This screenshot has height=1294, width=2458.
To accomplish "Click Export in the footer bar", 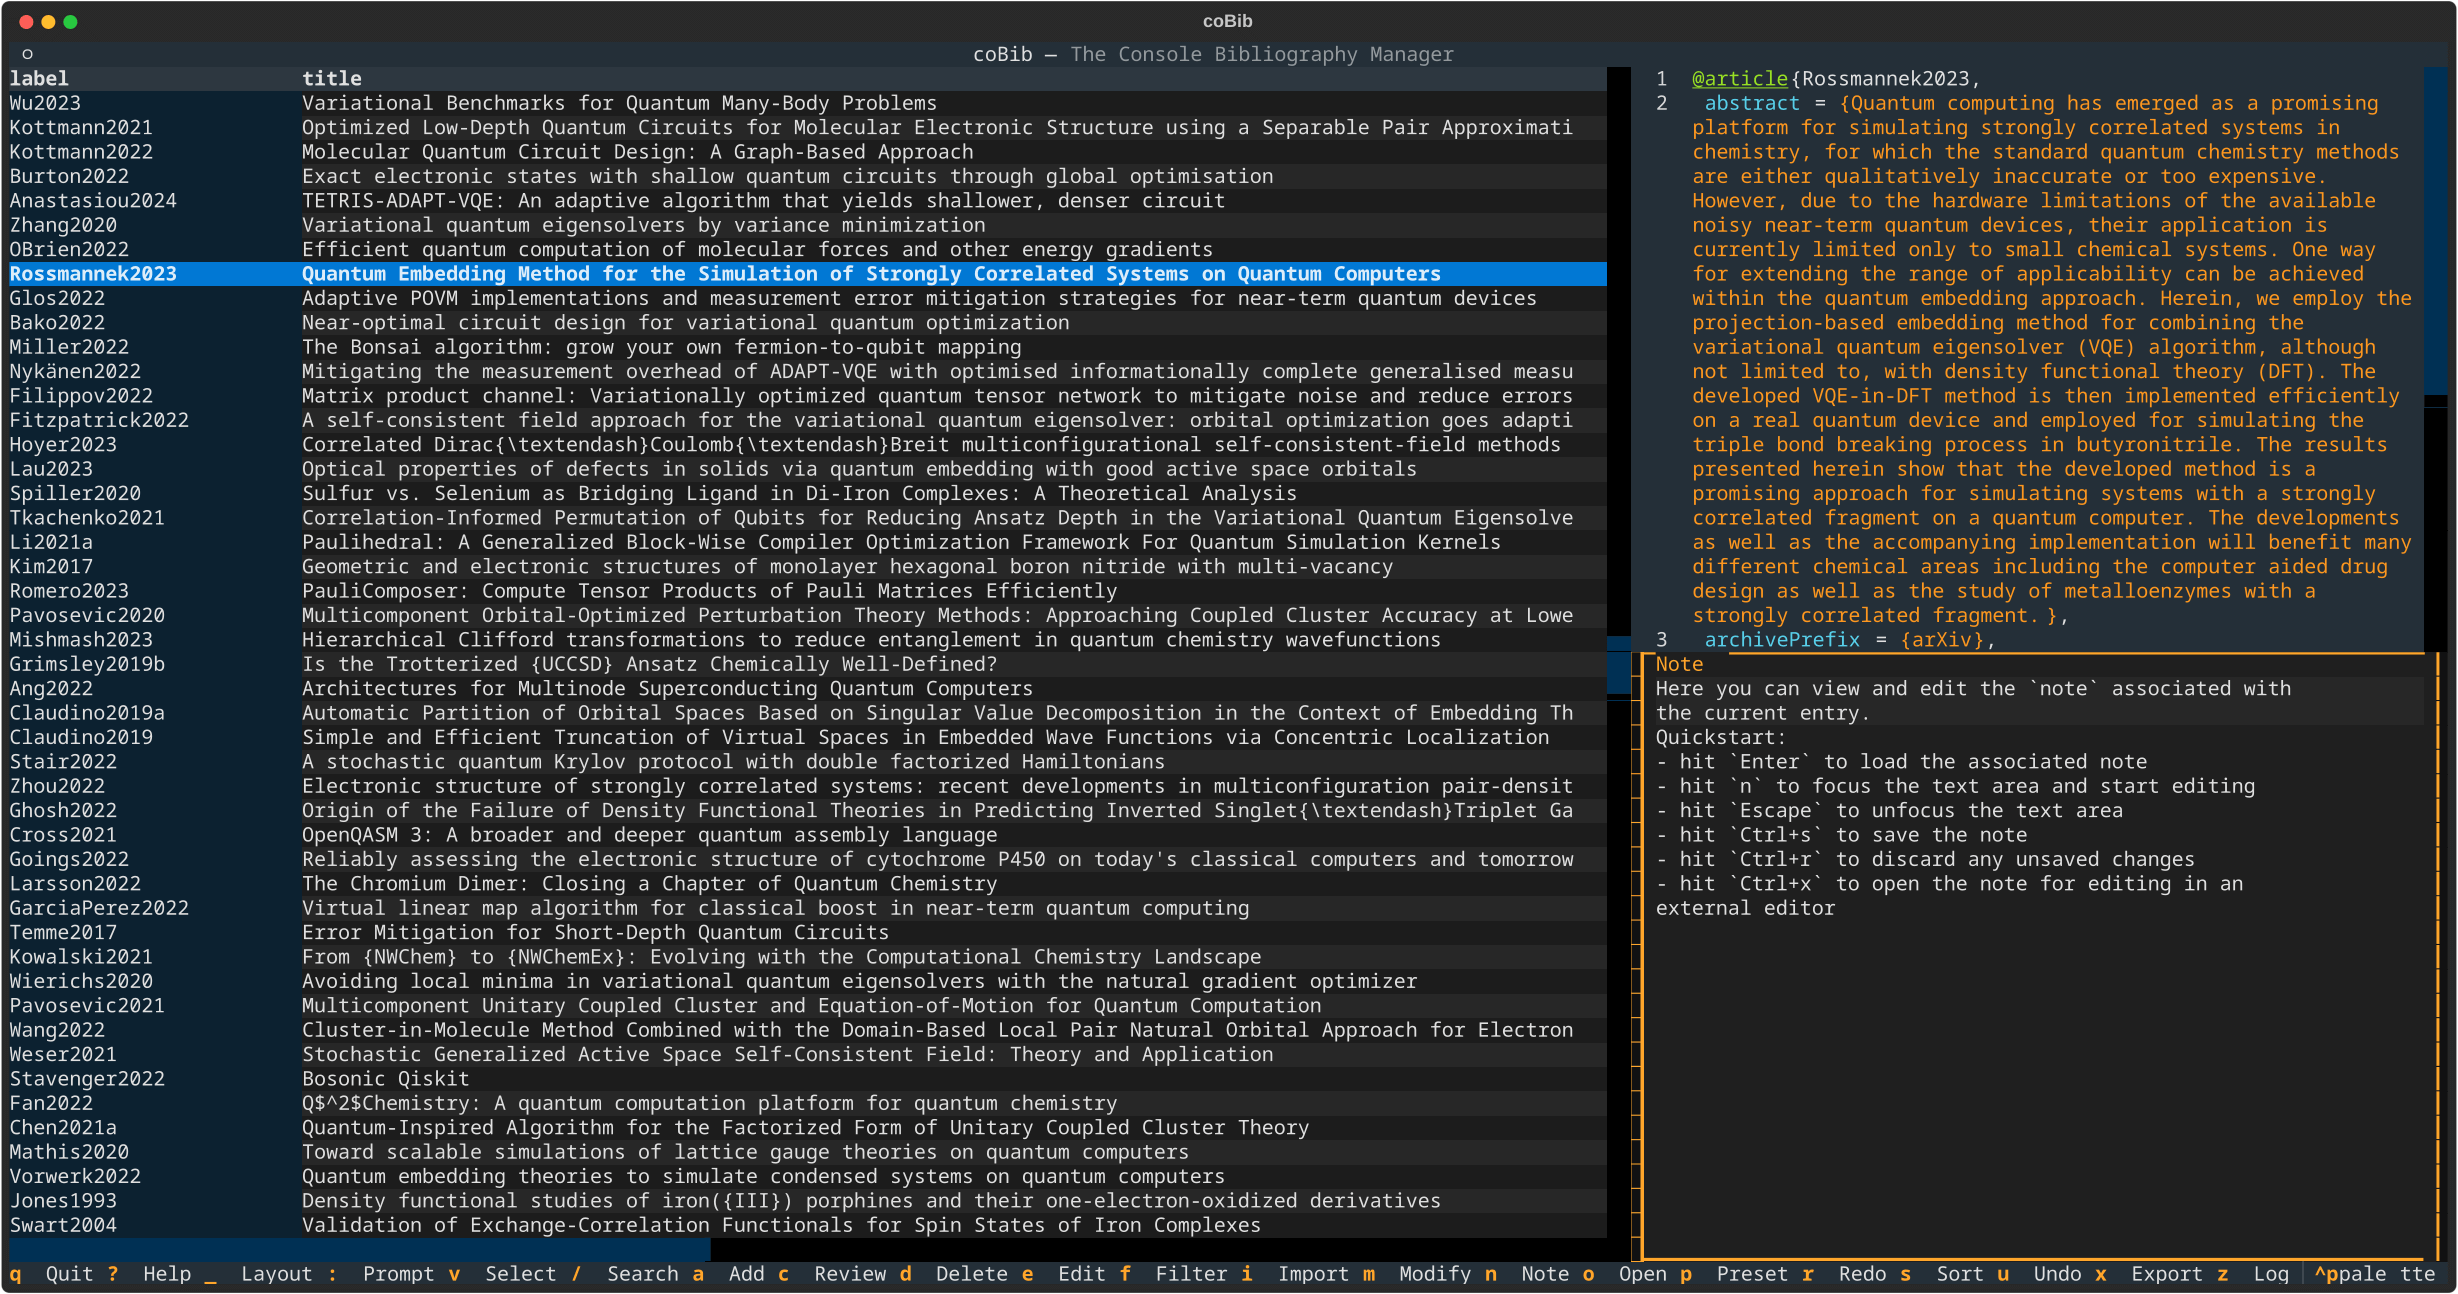I will (x=2165, y=1274).
